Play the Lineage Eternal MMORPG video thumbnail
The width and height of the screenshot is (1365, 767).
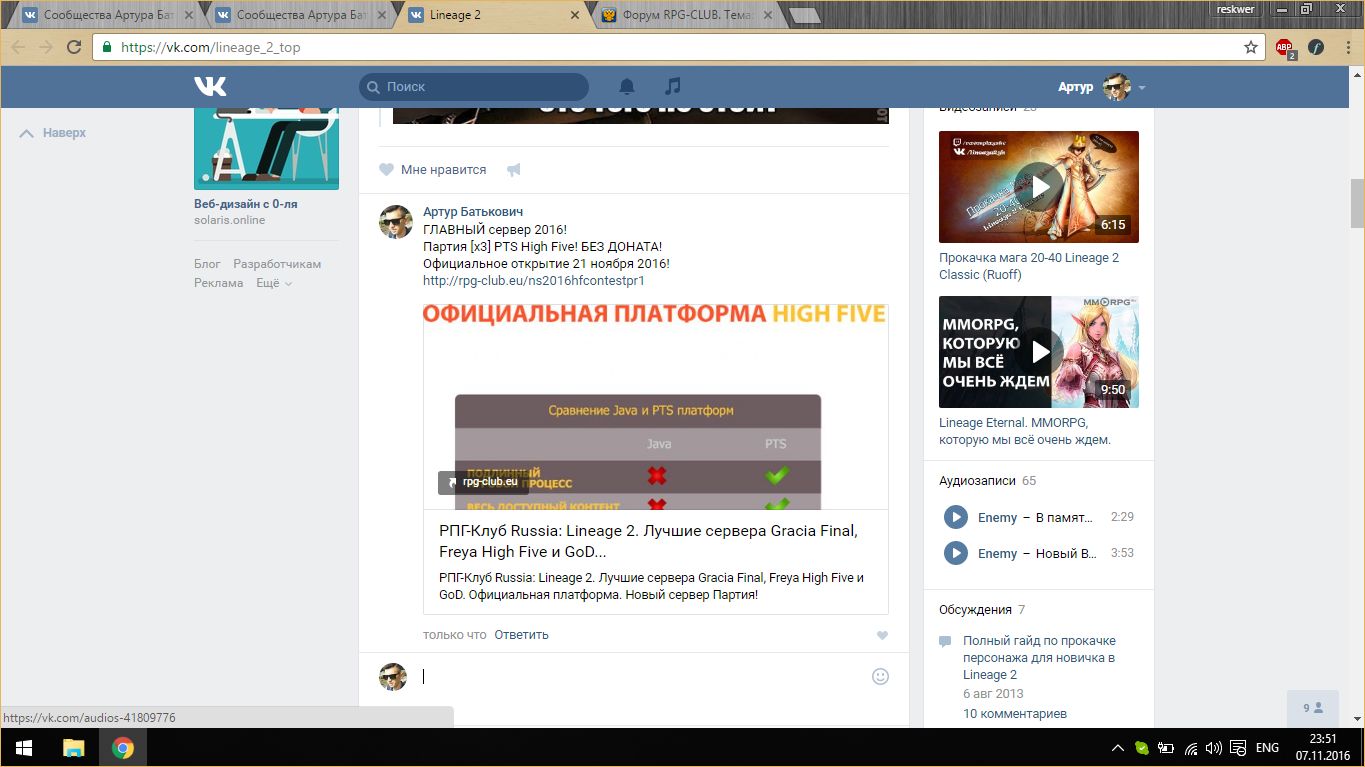1039,352
